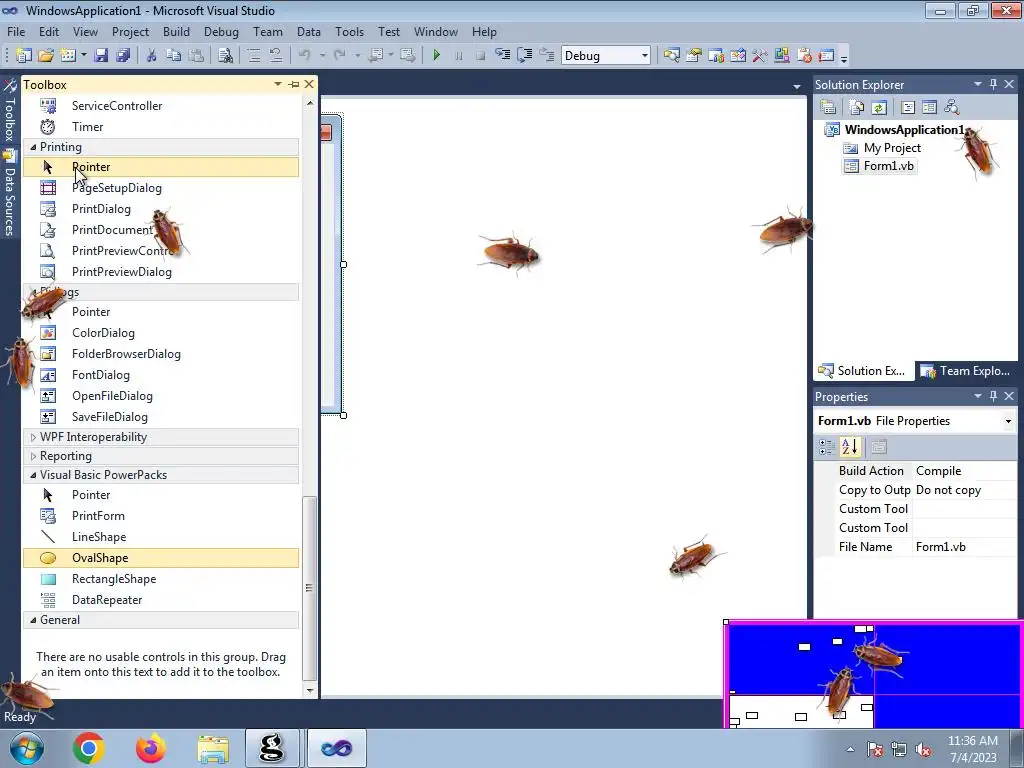Click the Paste icon in toolbar
This screenshot has height=768, width=1024.
[195, 56]
